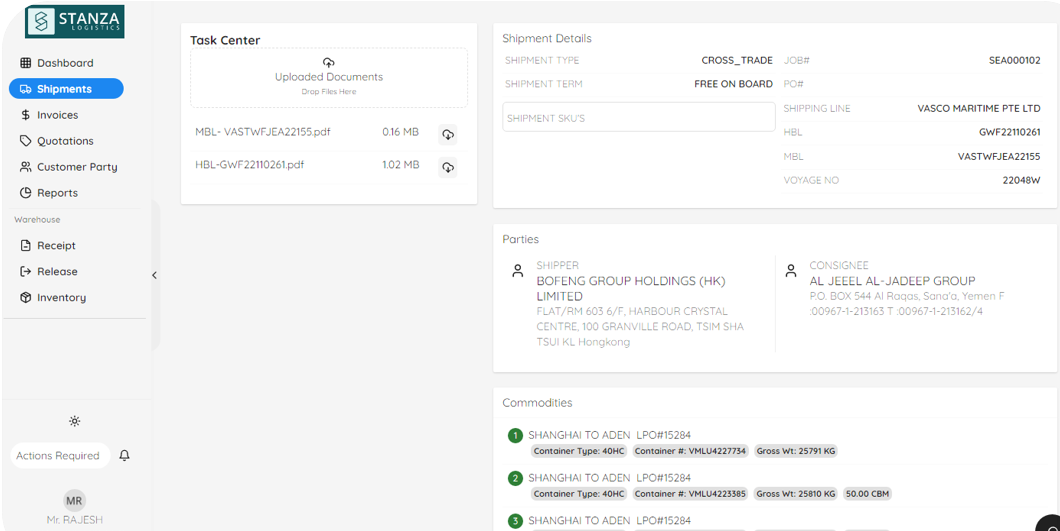The height and width of the screenshot is (531, 1060).
Task: Click shipping line VASCO MARITIME PTE LTD
Action: pyautogui.click(x=979, y=108)
